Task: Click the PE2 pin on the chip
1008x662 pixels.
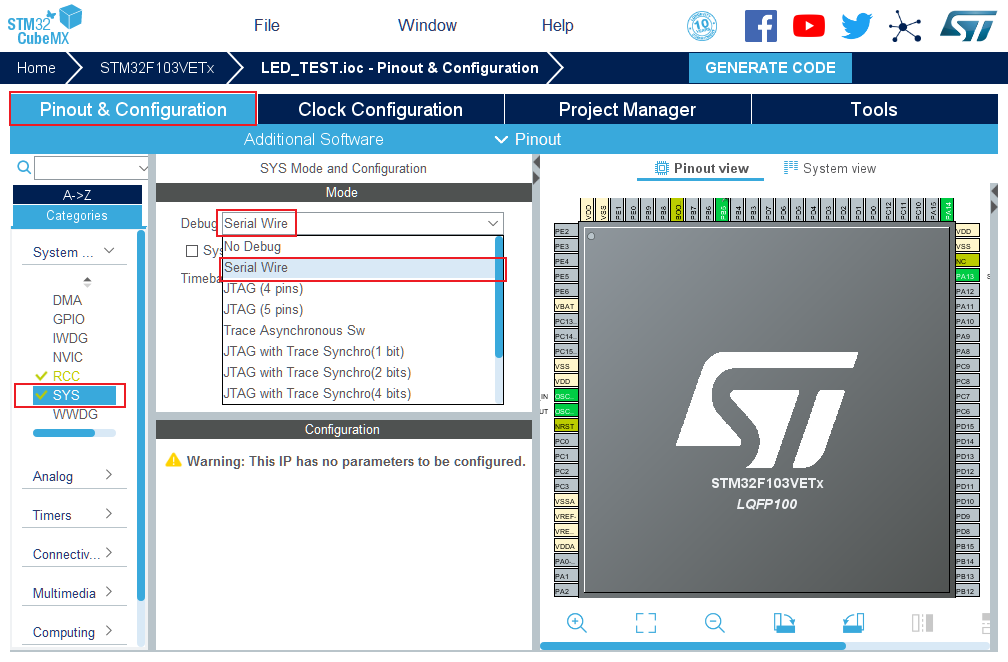Action: tap(566, 231)
